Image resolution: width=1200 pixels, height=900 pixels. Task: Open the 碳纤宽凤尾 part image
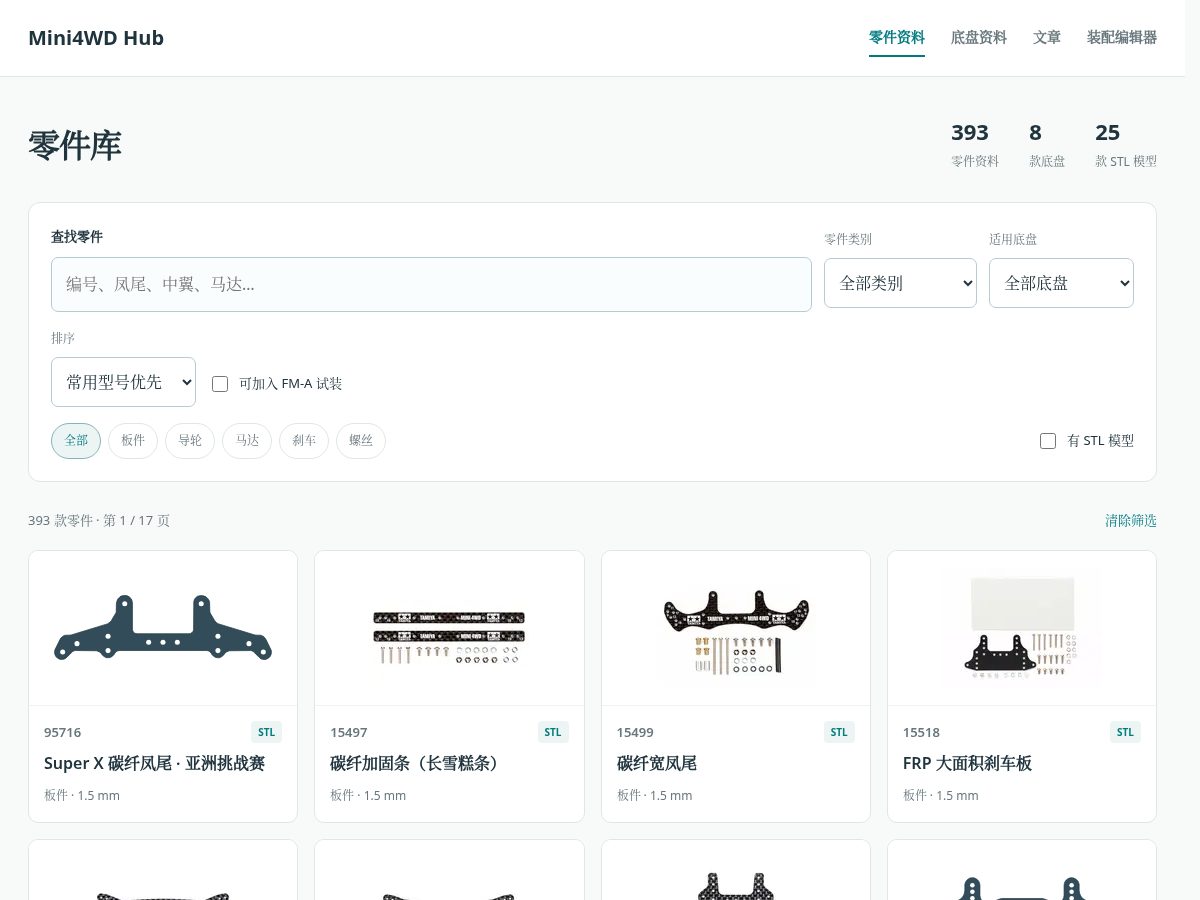pyautogui.click(x=736, y=628)
